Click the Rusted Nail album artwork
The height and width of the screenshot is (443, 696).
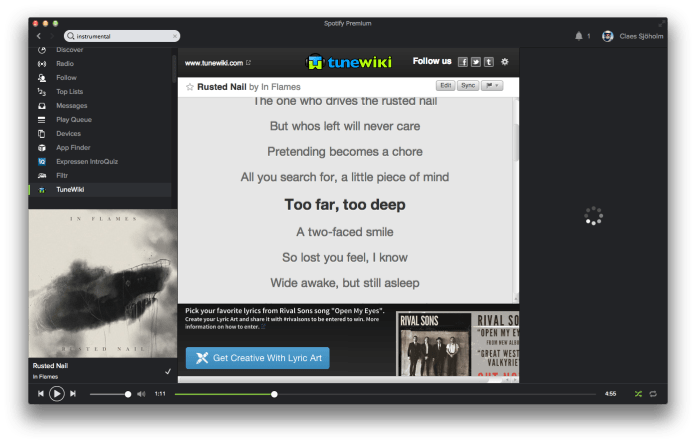(x=103, y=283)
